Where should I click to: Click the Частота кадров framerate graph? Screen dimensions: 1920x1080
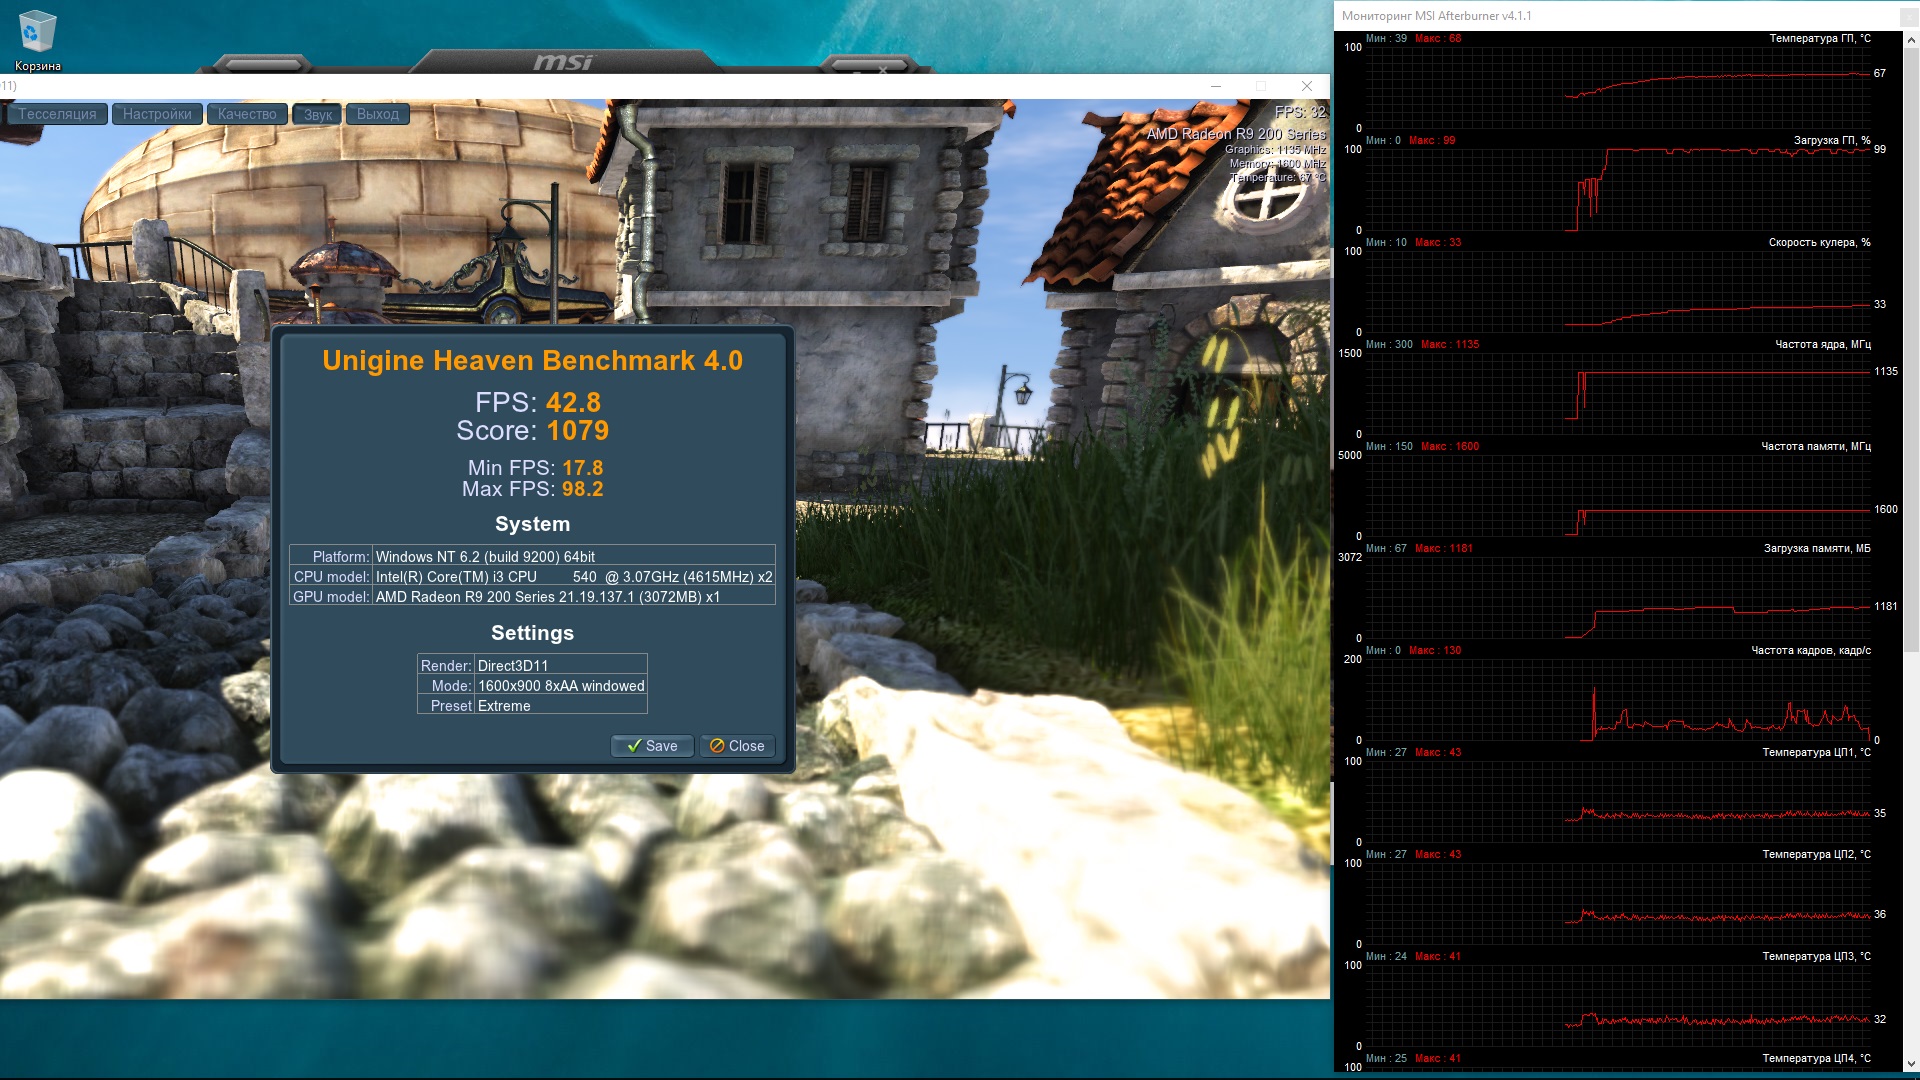coord(1617,700)
